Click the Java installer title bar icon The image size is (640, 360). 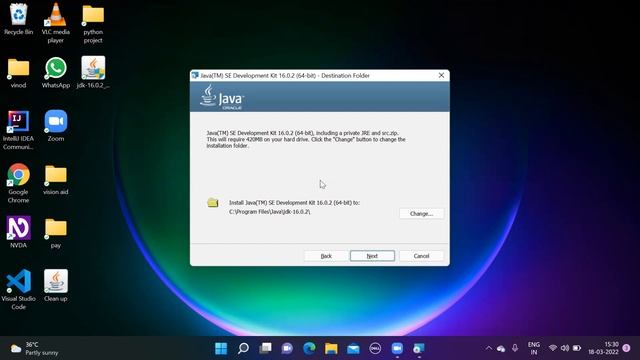195,76
